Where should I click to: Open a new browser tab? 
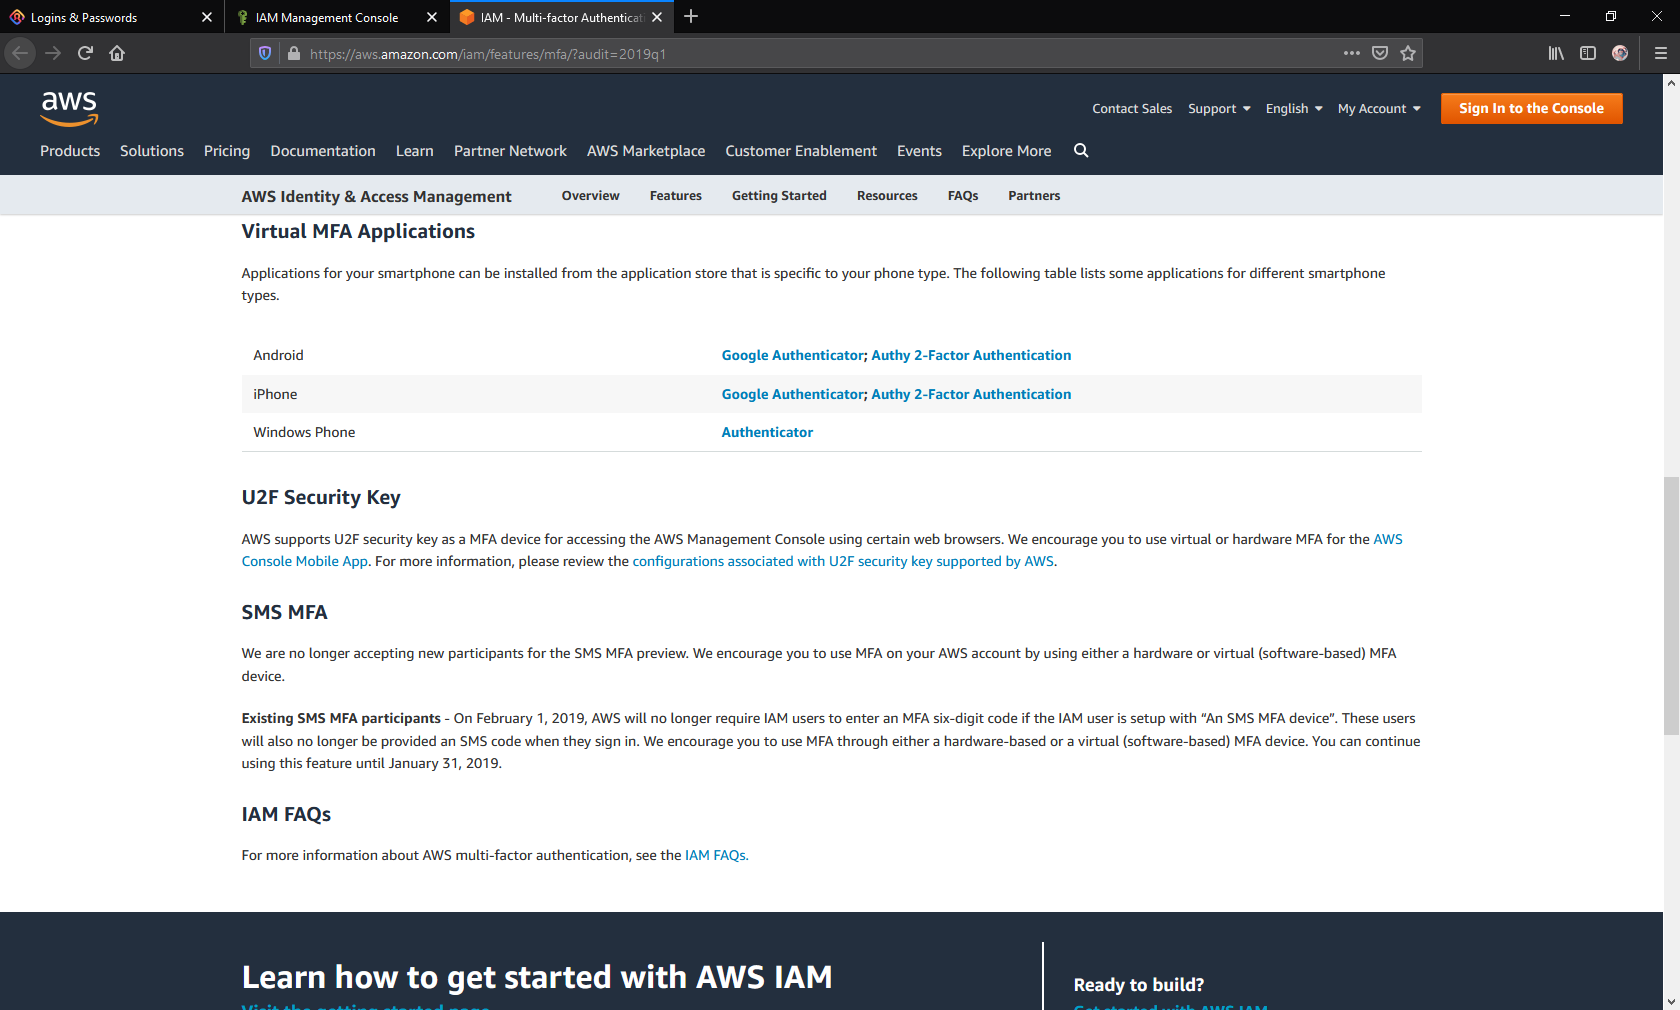[x=691, y=17]
